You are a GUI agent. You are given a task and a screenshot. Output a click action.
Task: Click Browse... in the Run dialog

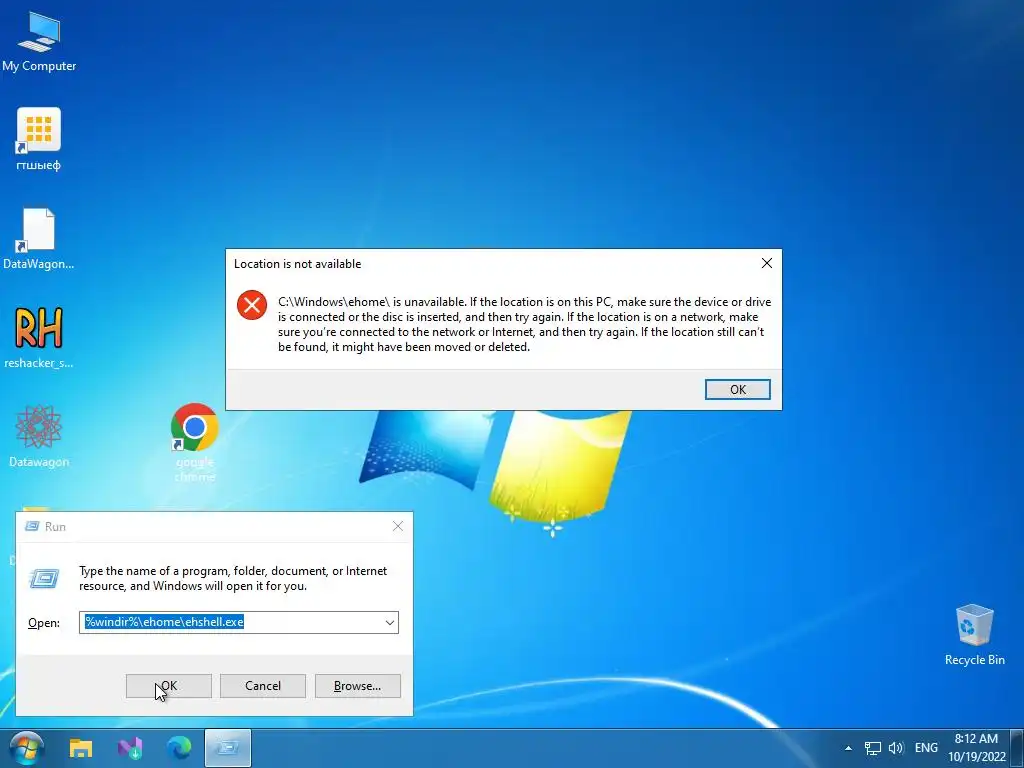point(357,686)
